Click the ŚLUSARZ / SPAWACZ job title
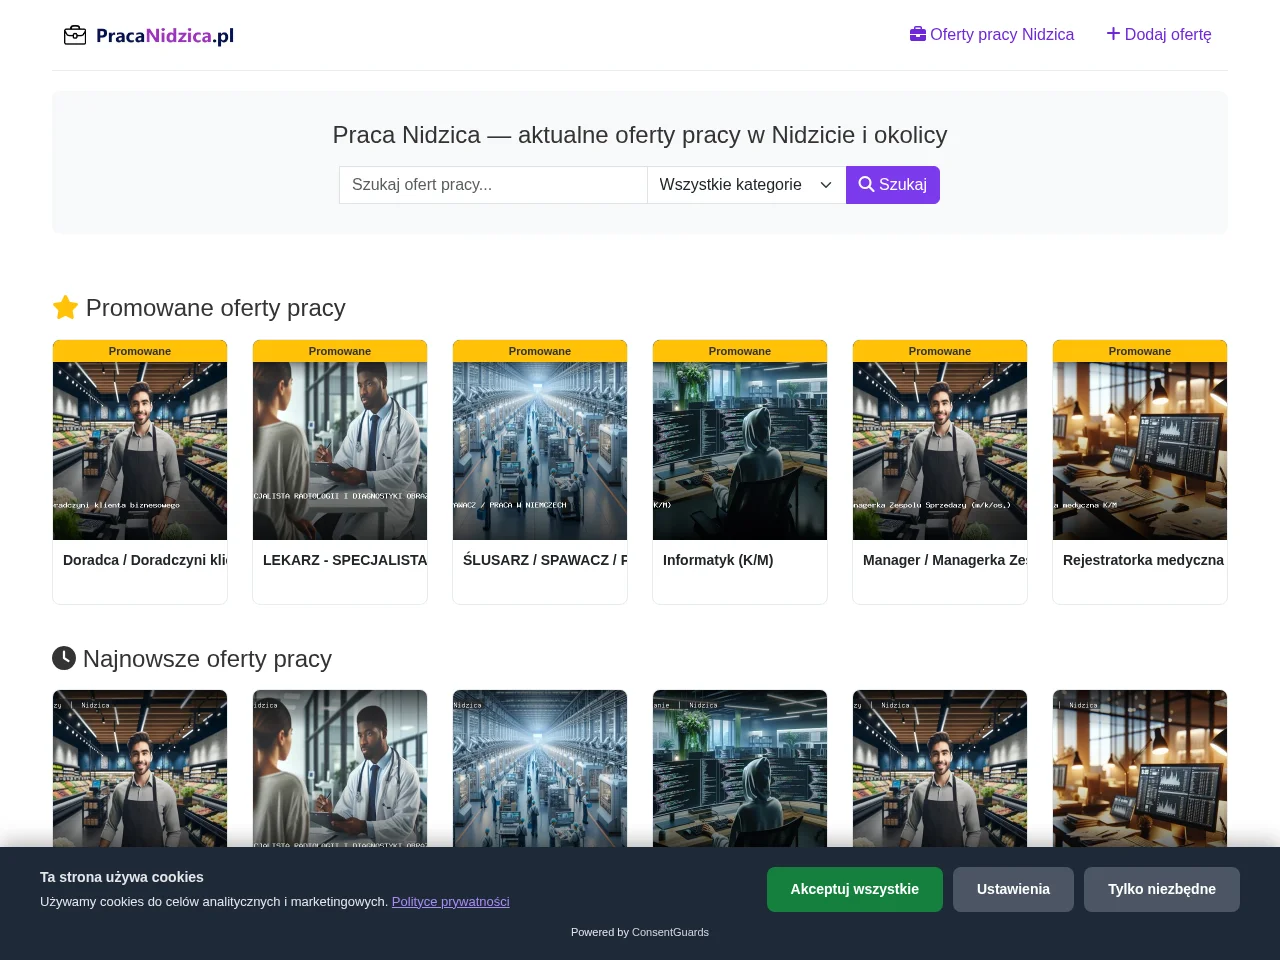This screenshot has height=960, width=1280. click(x=545, y=560)
